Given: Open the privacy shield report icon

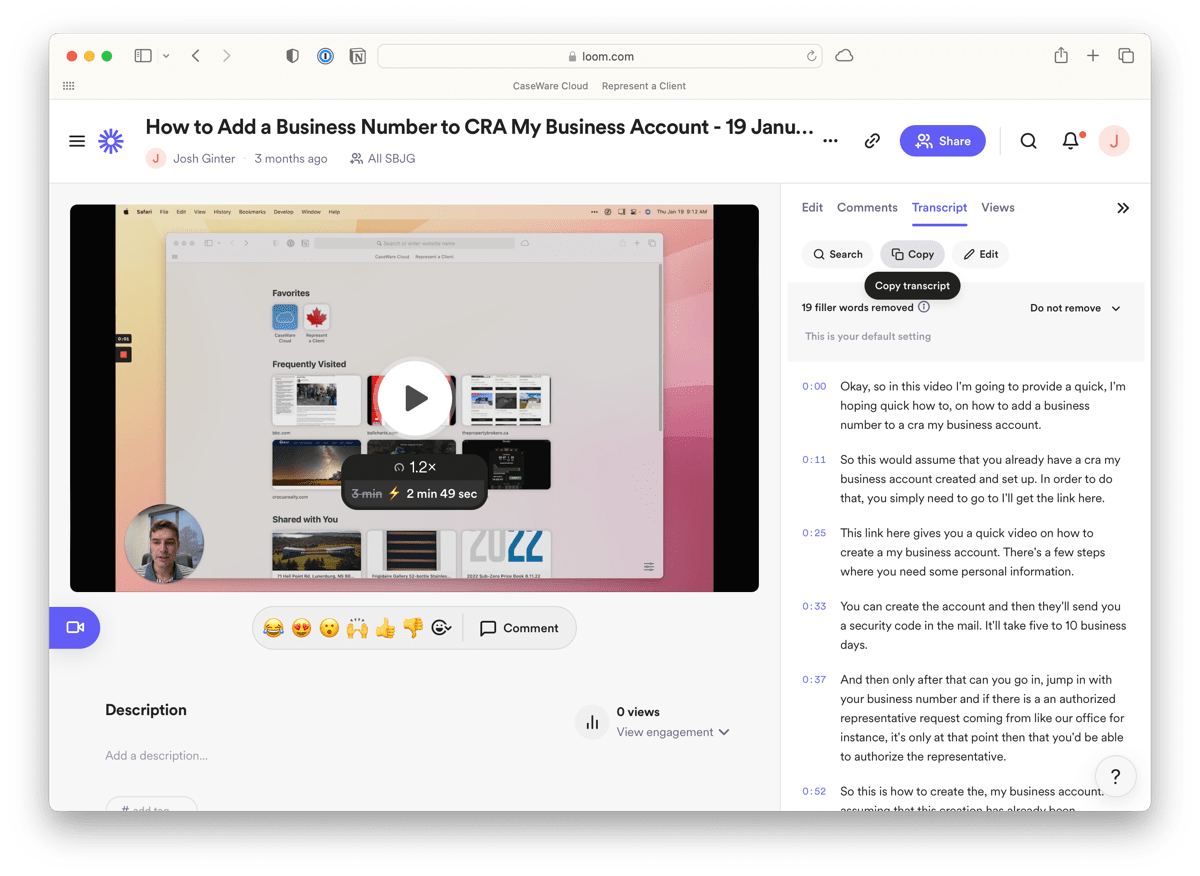Looking at the screenshot, I should (292, 56).
